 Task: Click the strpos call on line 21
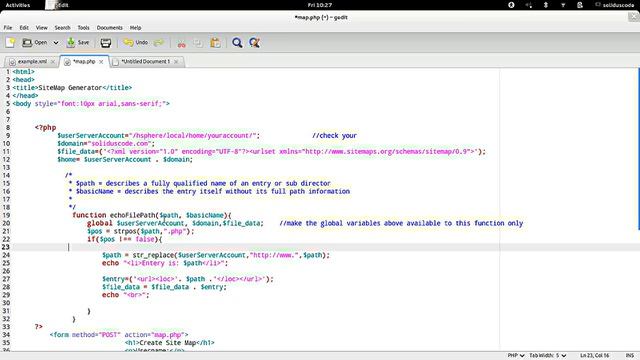154,231
